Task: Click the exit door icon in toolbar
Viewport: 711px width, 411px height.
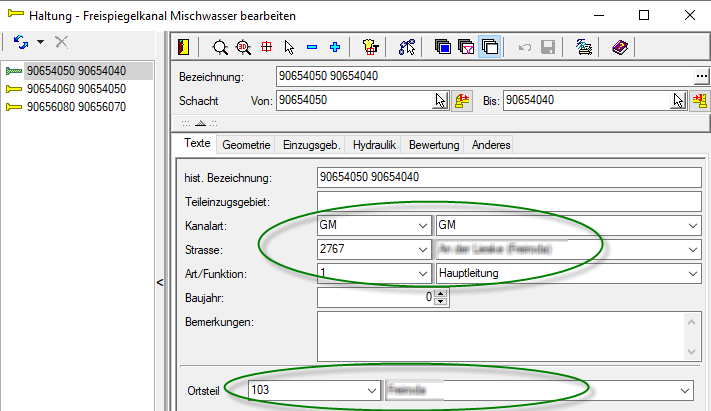Action: (x=184, y=46)
